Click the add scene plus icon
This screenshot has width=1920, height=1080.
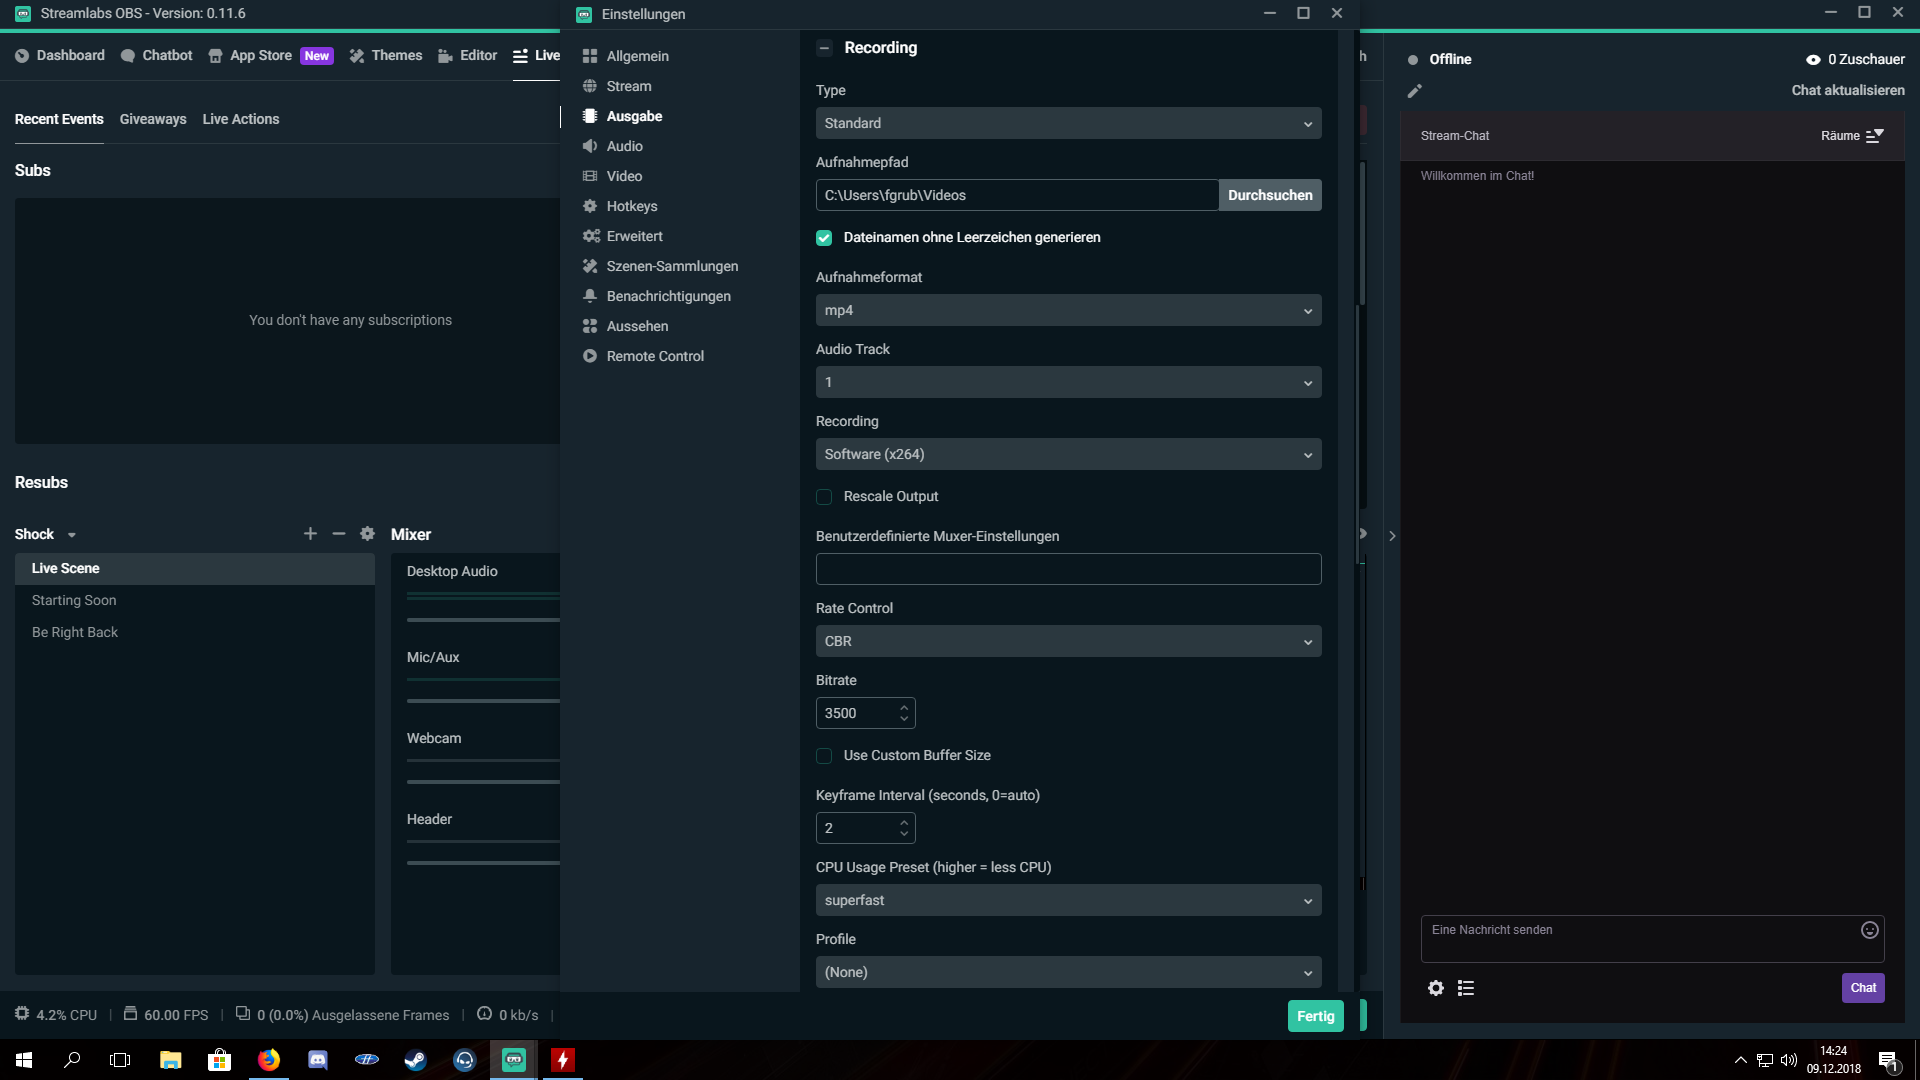click(x=310, y=534)
